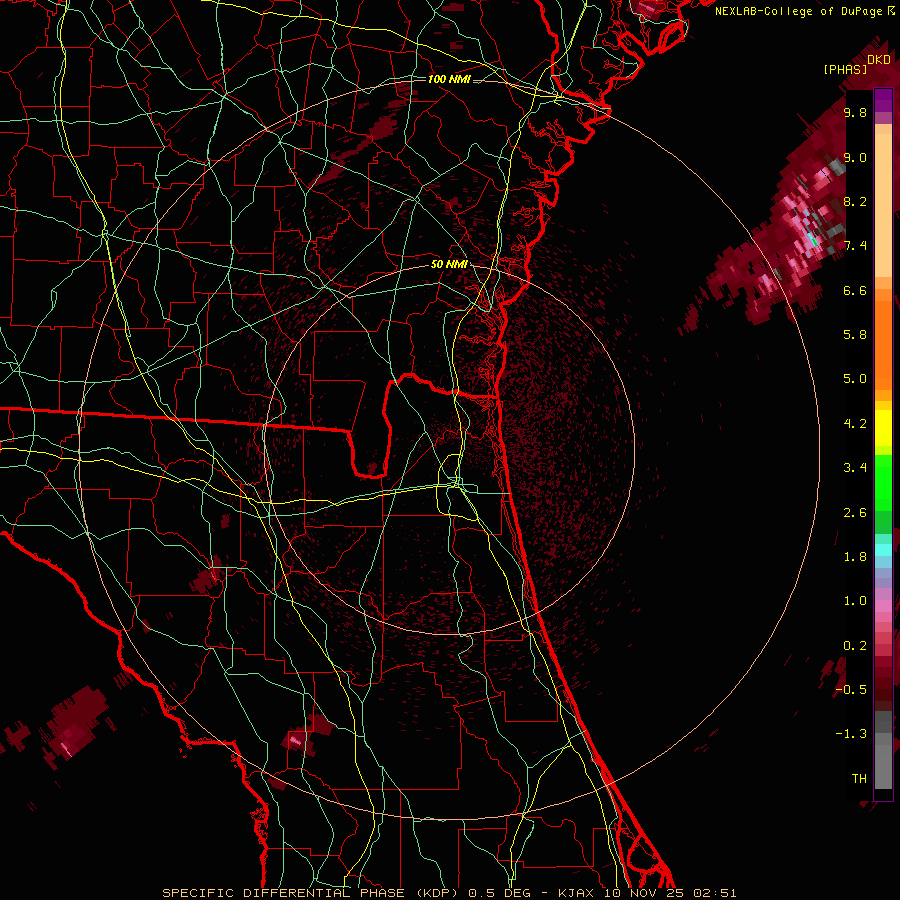Click "SPECIFIC DIFFERENTIAL PHASE" in the bottom caption

pyautogui.click(x=284, y=893)
